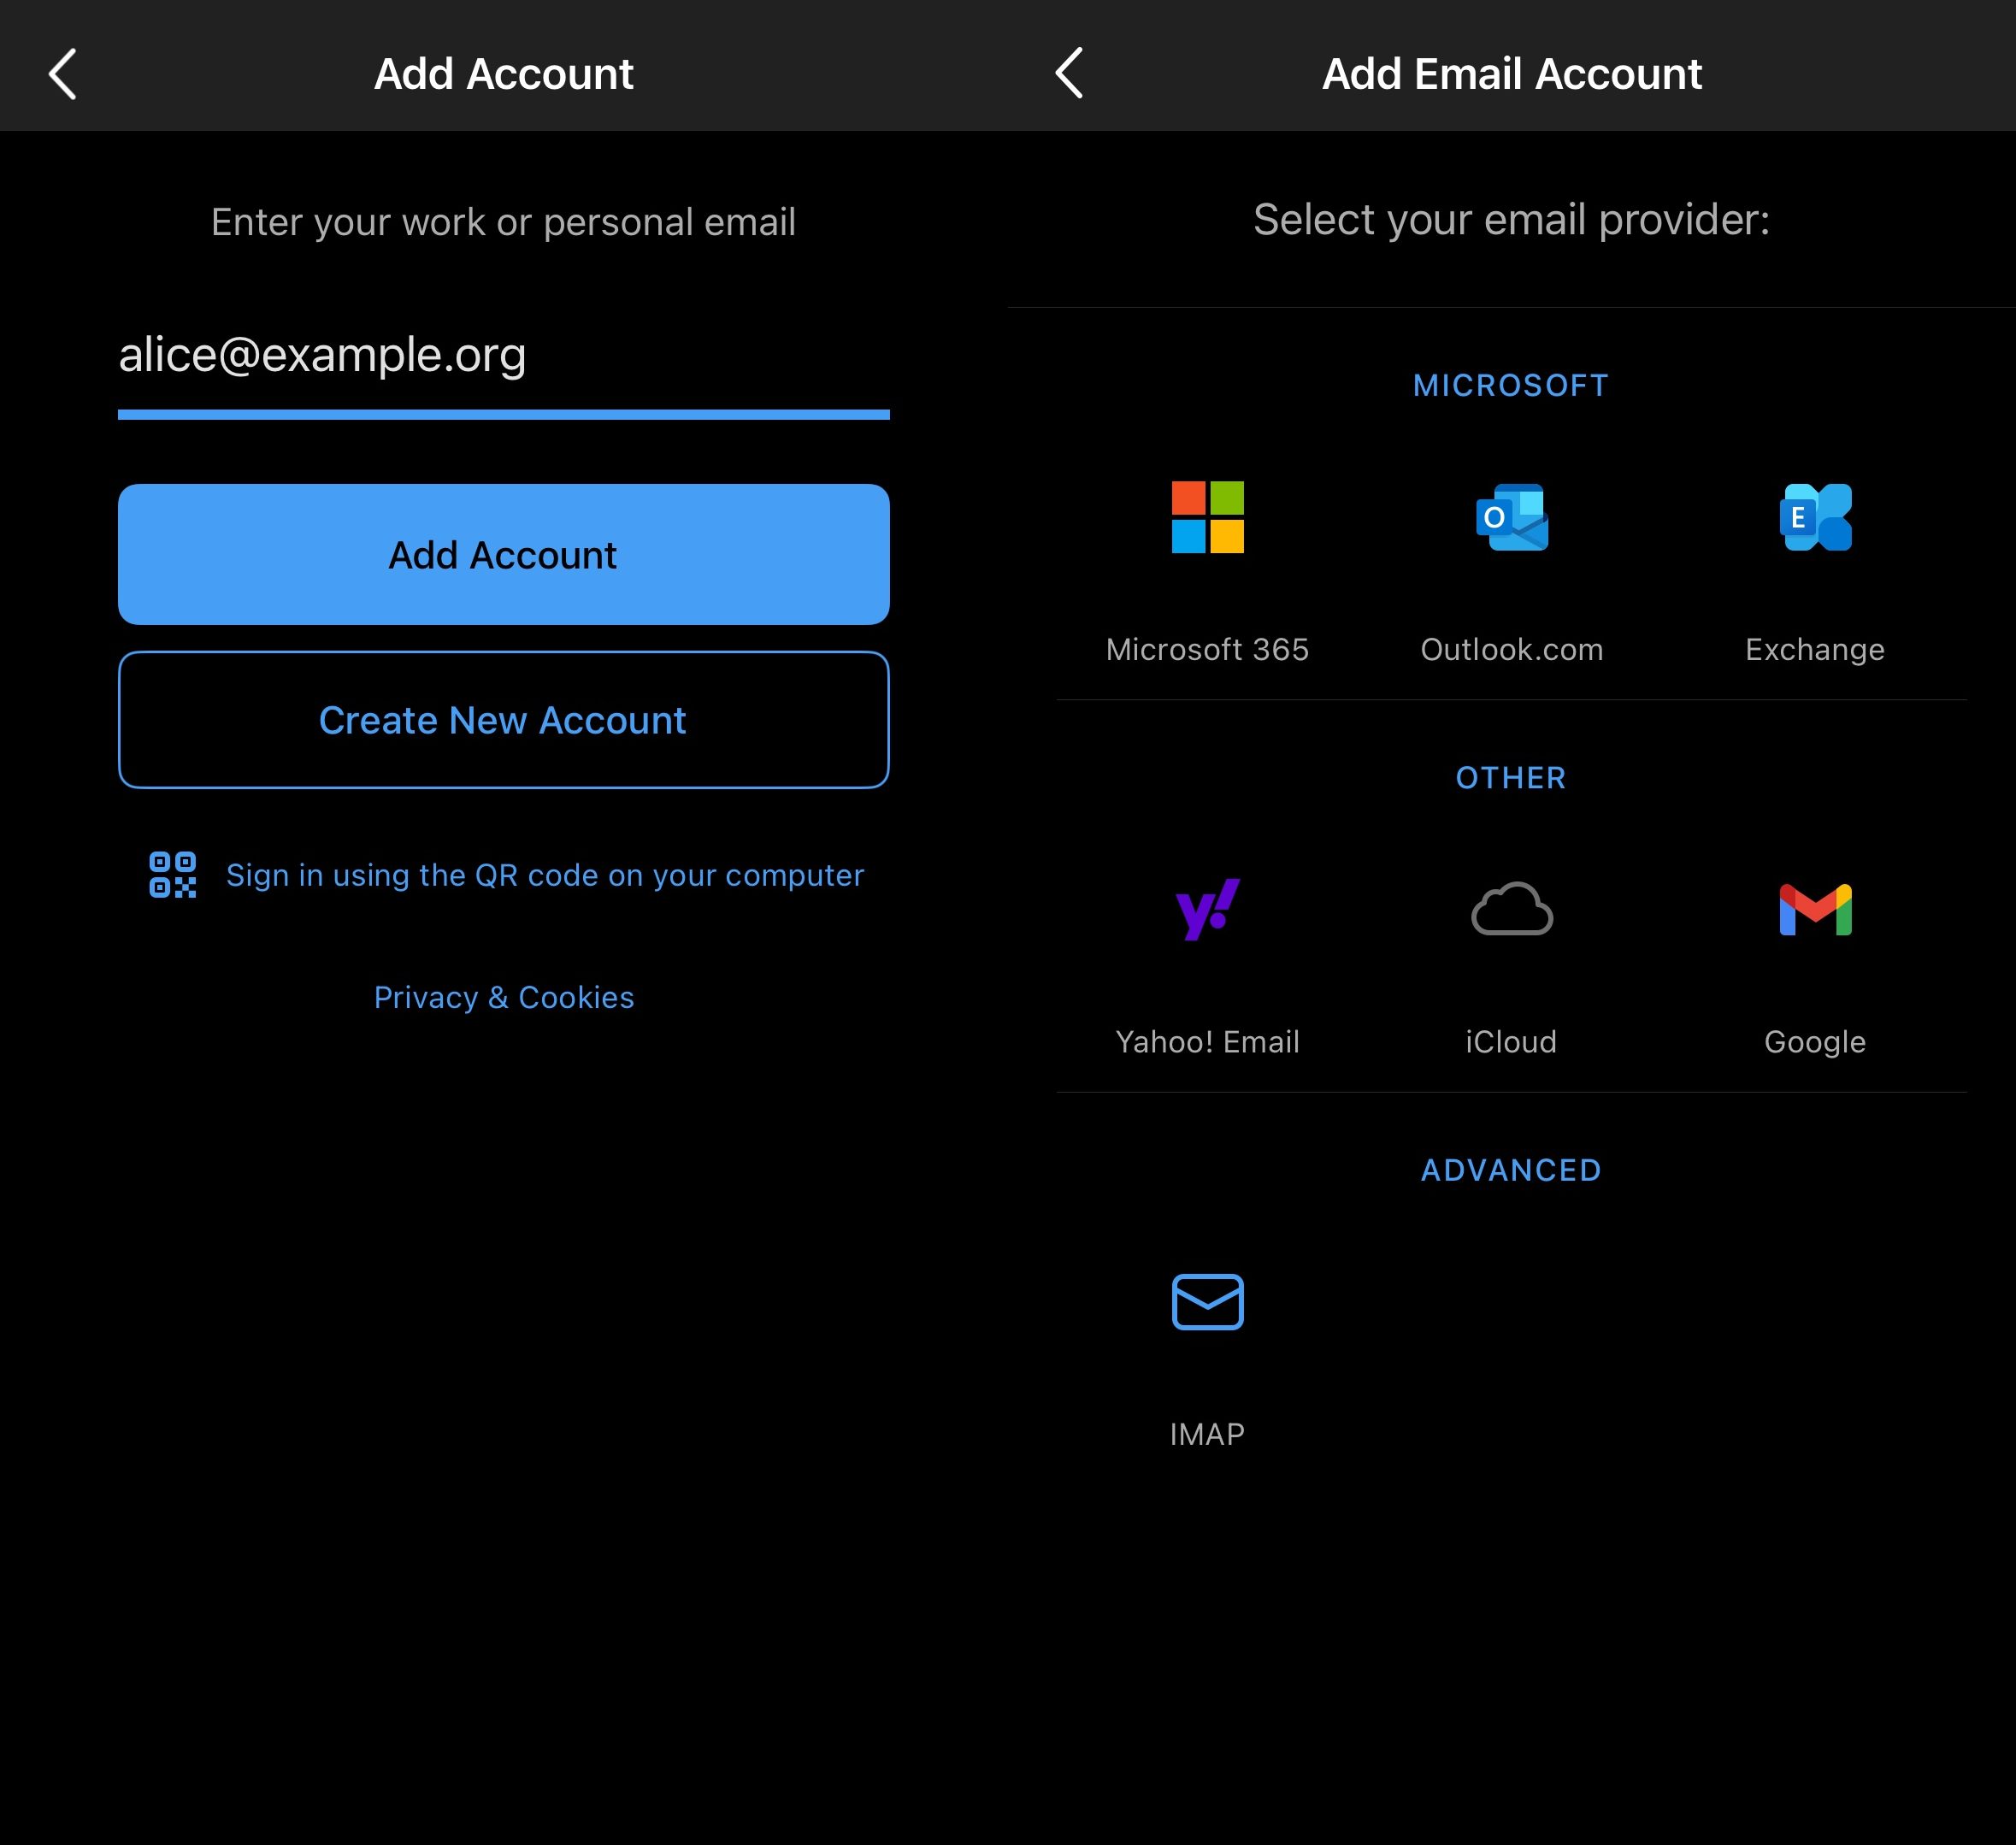This screenshot has height=1845, width=2016.
Task: Click the 'Add Email Account' title
Action: click(1511, 74)
